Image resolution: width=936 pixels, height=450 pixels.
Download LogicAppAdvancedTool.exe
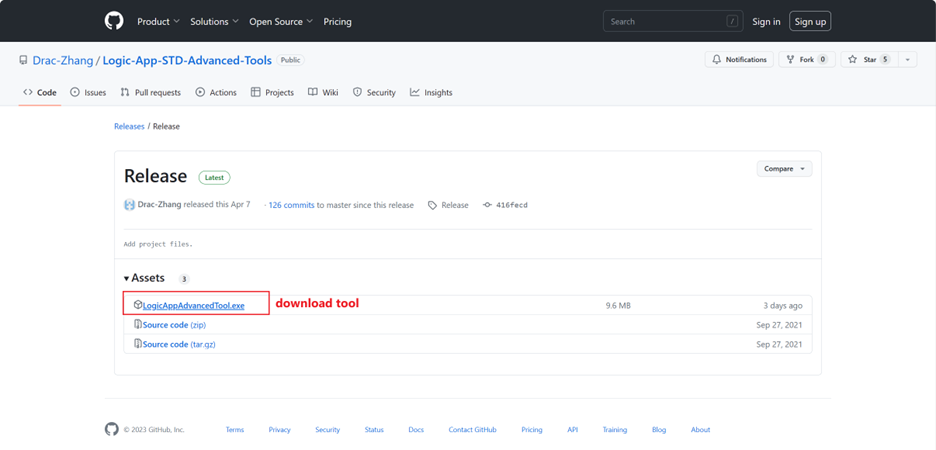click(x=193, y=306)
